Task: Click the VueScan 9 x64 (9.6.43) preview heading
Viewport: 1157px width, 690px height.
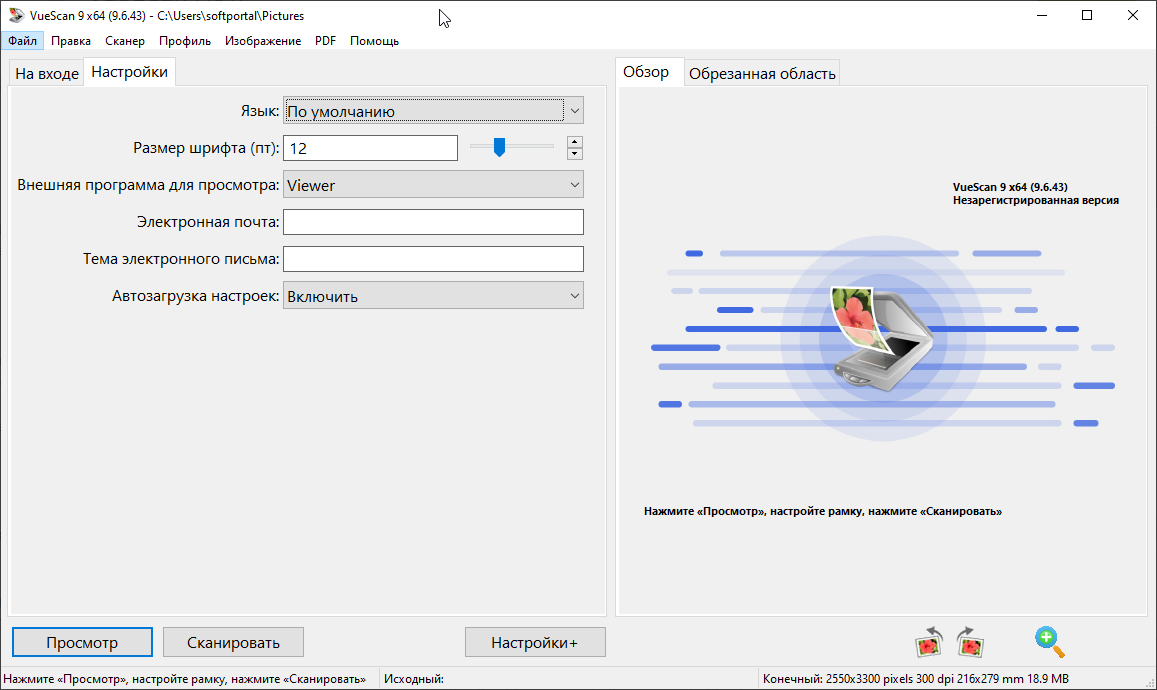Action: pos(1009,187)
